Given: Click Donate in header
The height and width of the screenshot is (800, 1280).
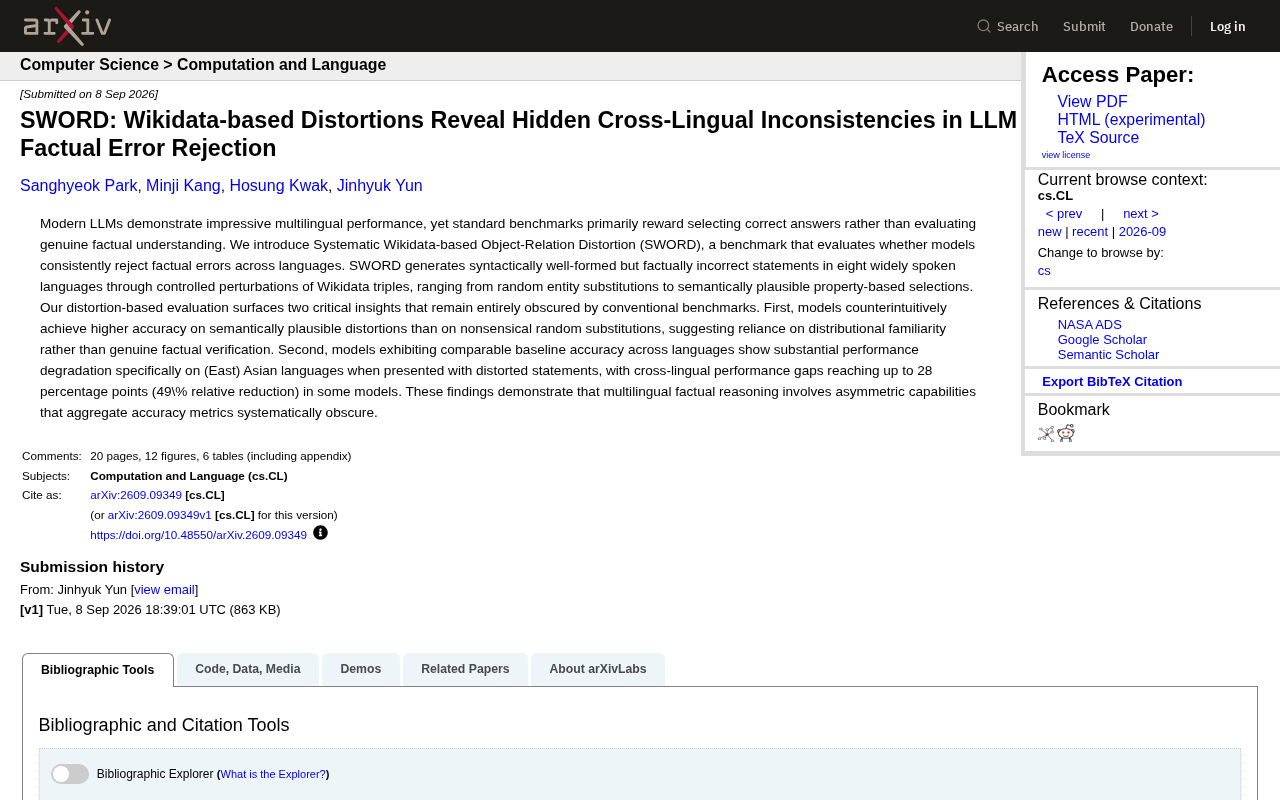Looking at the screenshot, I should [1151, 26].
